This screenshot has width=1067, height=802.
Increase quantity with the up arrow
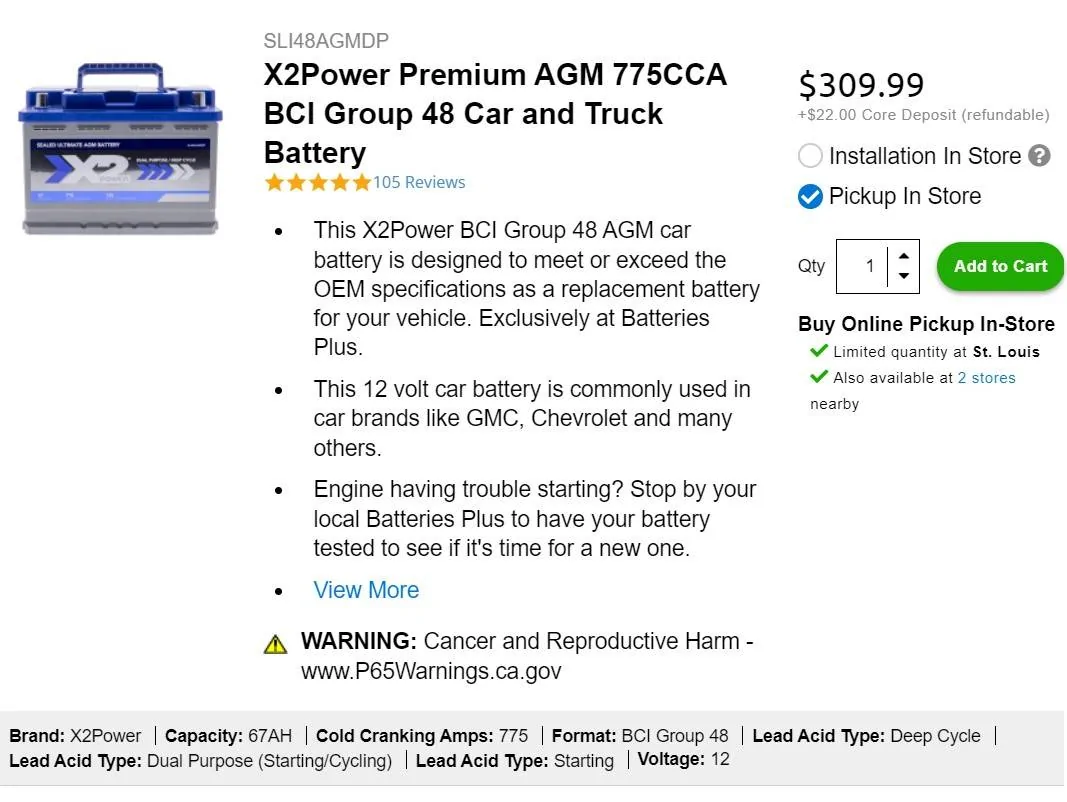[x=904, y=255]
